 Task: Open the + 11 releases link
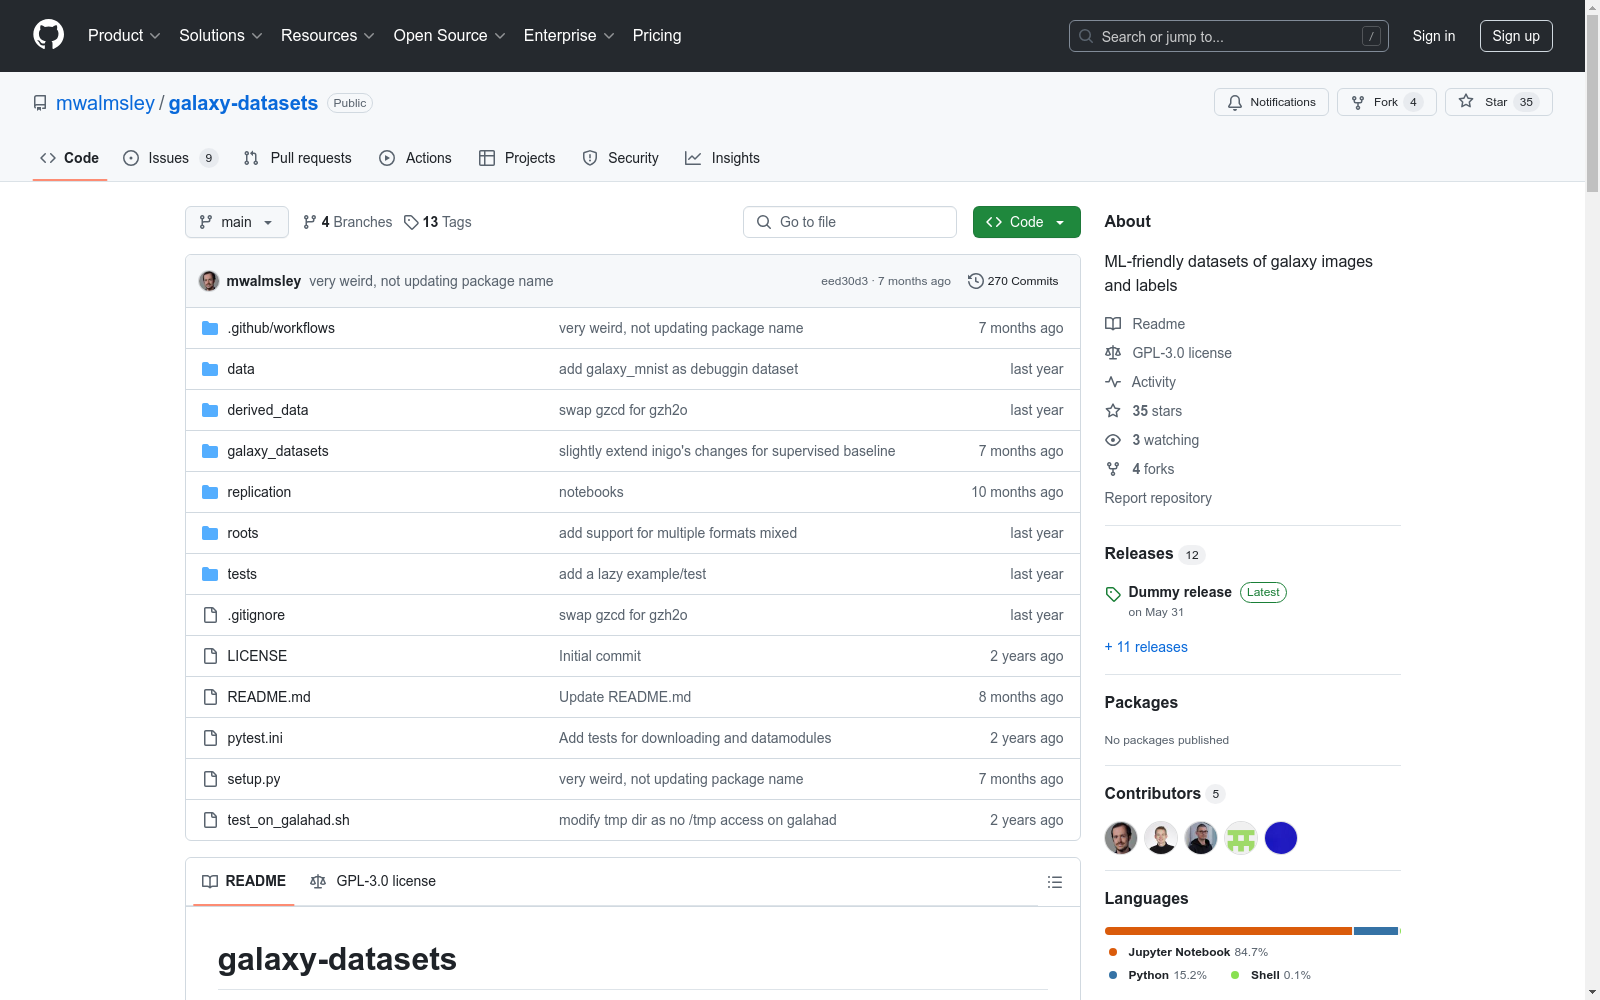[x=1146, y=647]
